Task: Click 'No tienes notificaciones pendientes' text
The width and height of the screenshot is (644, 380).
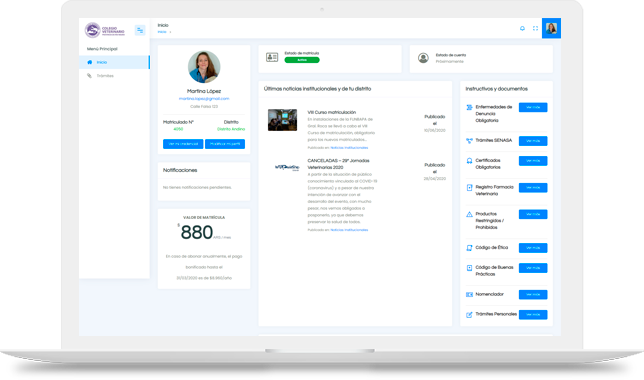Action: (197, 187)
